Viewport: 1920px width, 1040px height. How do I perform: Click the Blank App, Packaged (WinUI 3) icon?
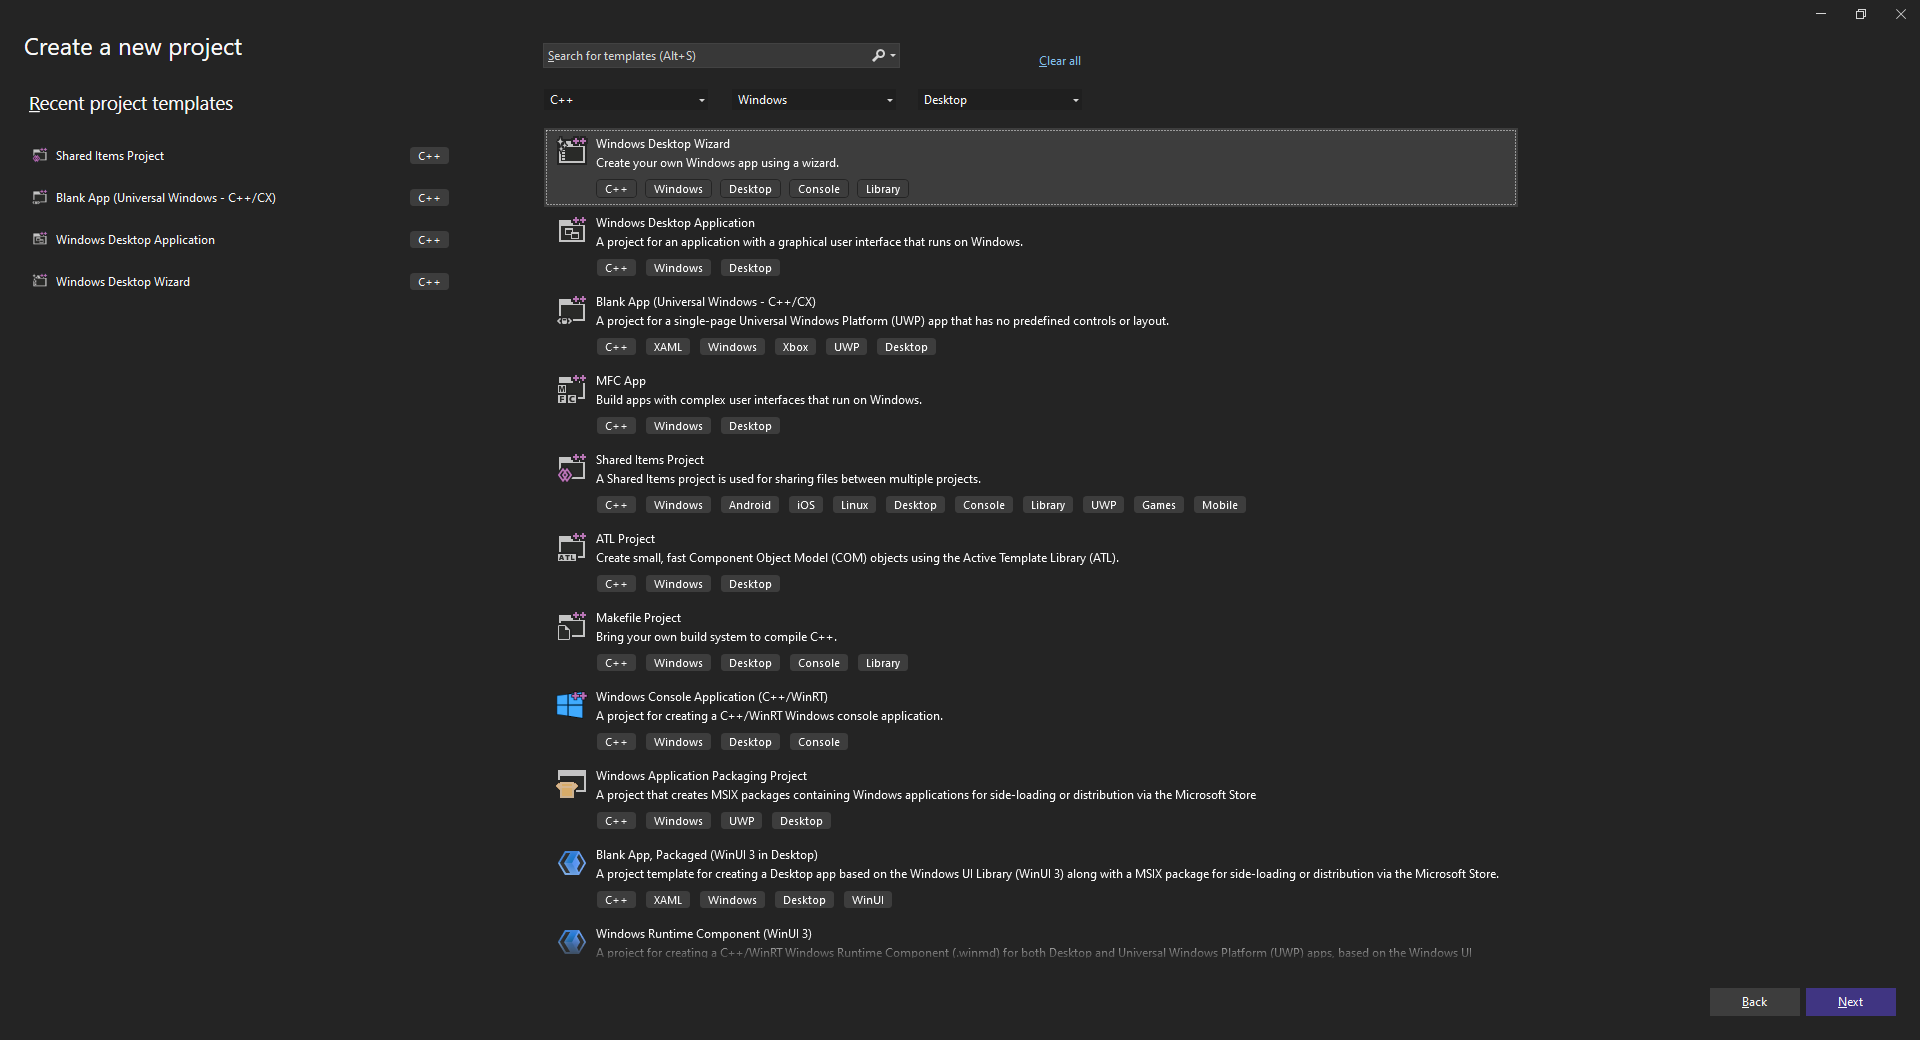coord(571,862)
